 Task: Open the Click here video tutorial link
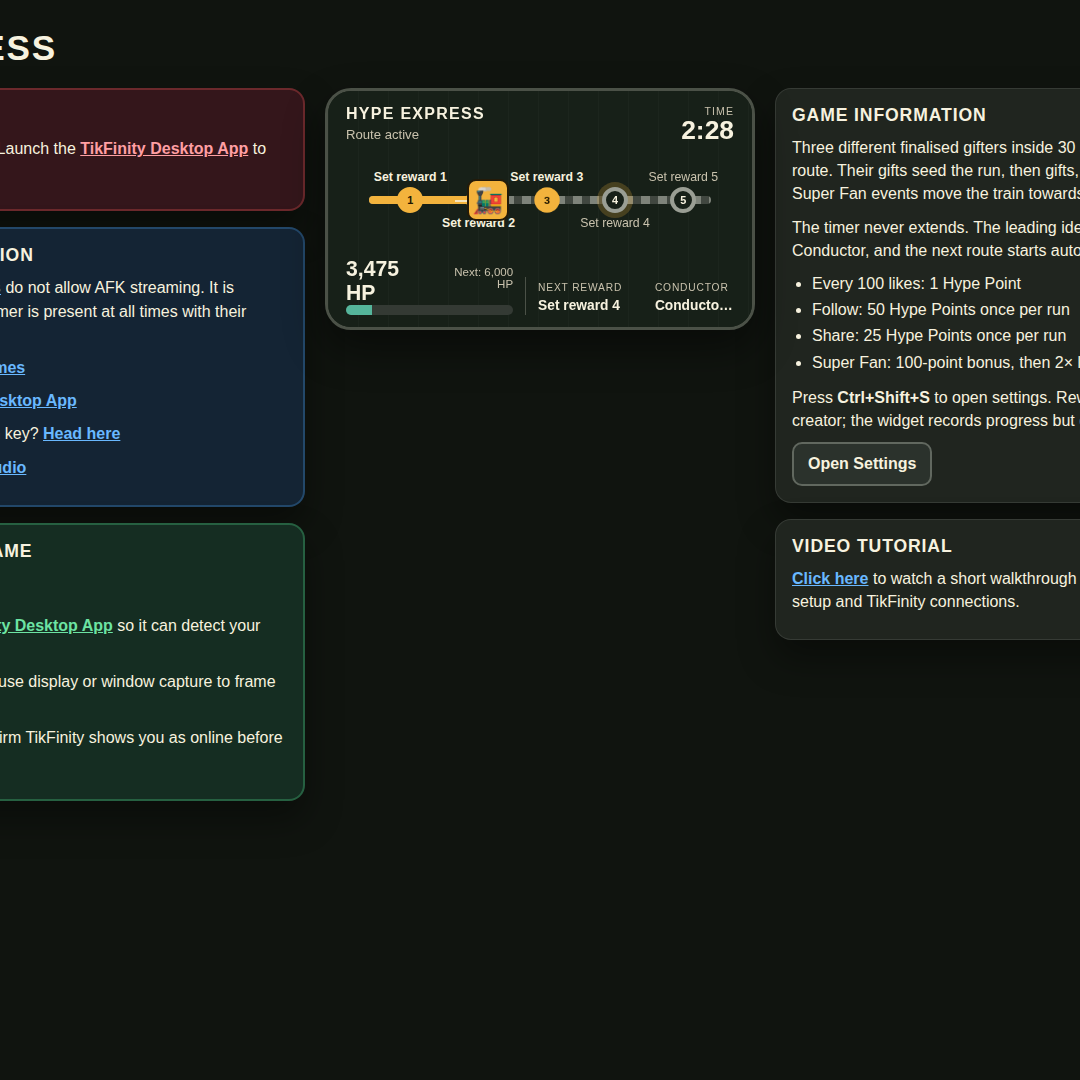[830, 579]
